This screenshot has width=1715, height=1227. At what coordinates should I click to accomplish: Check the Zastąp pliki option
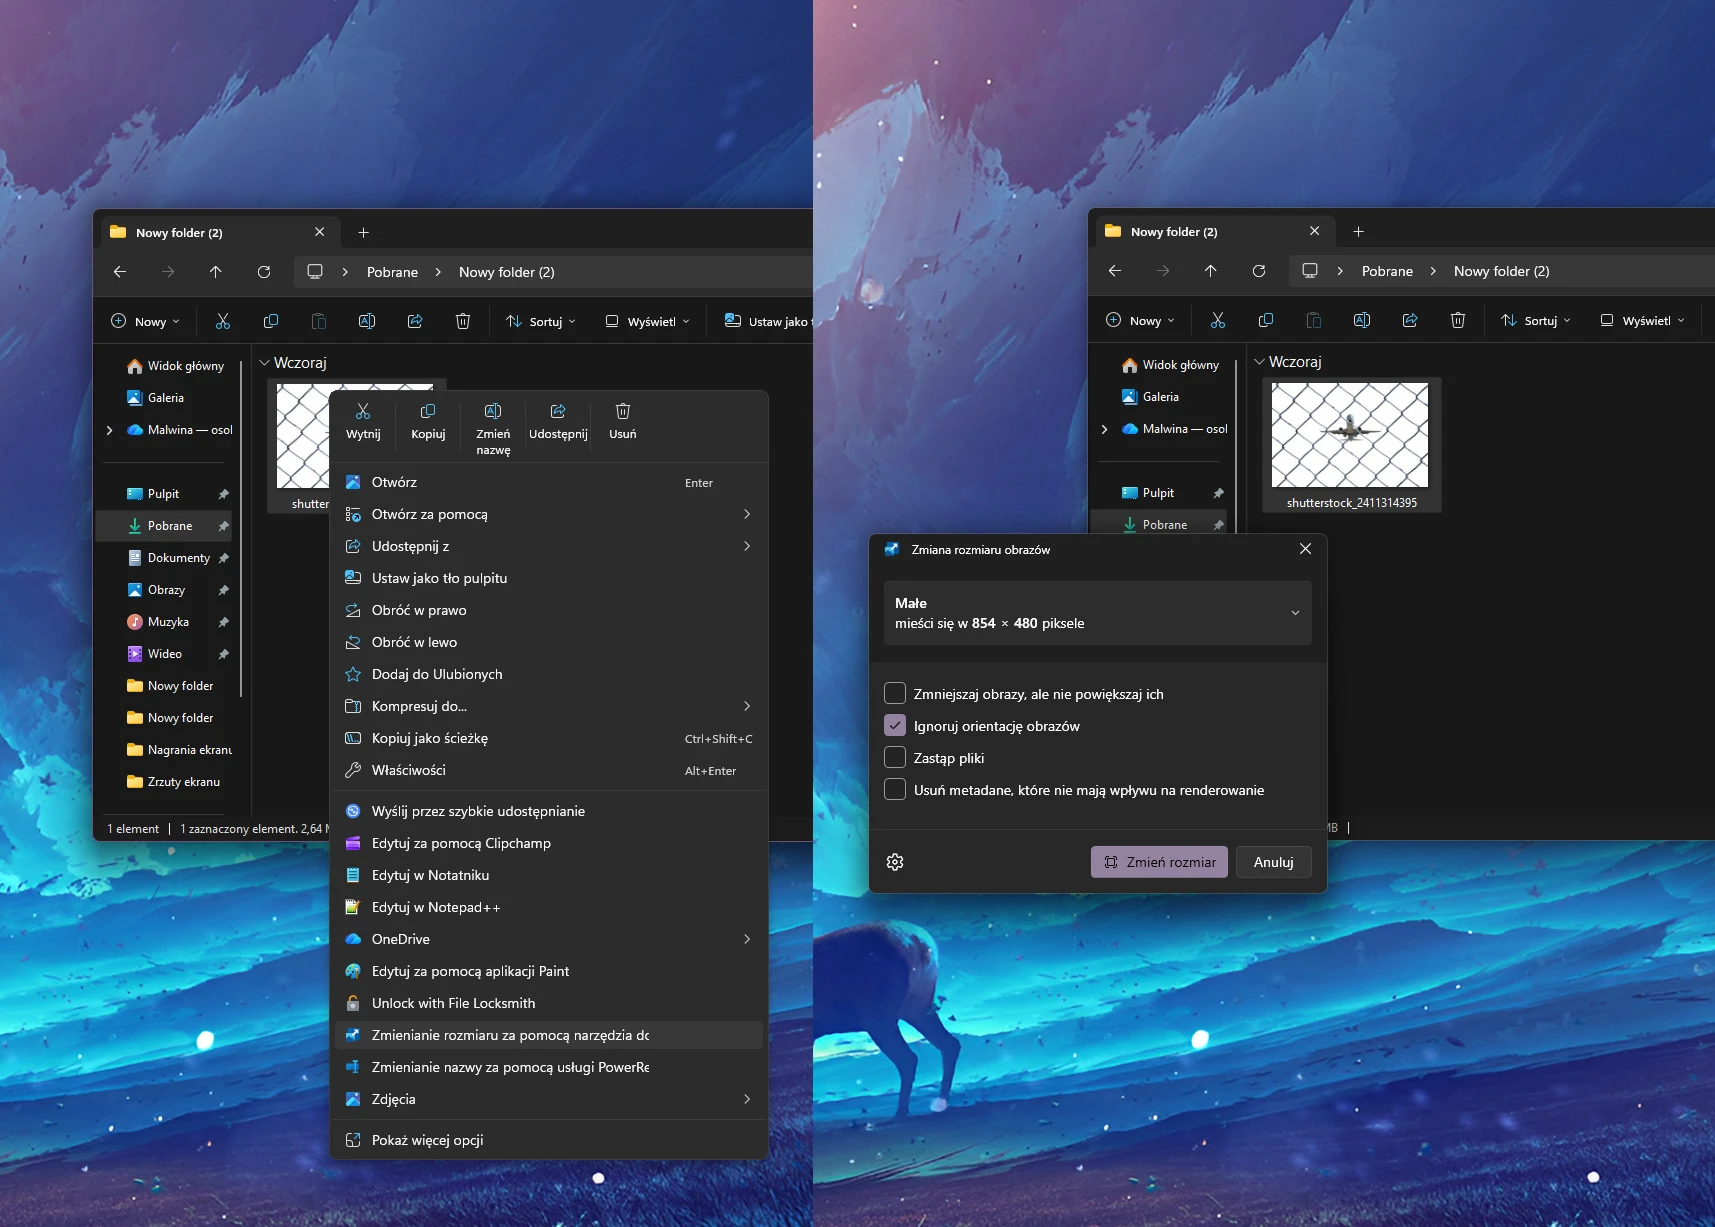[895, 758]
